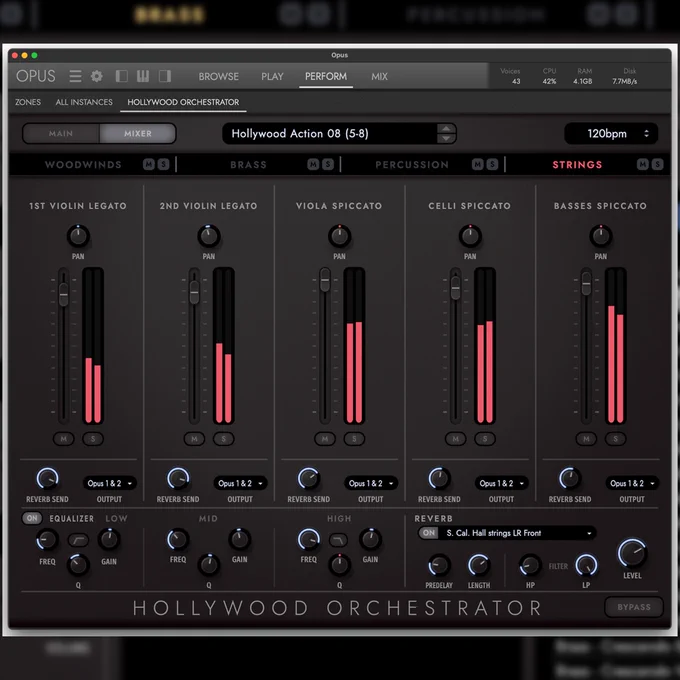Click the reverb LENGTH knob
Screen dimensions: 680x680
pos(479,565)
